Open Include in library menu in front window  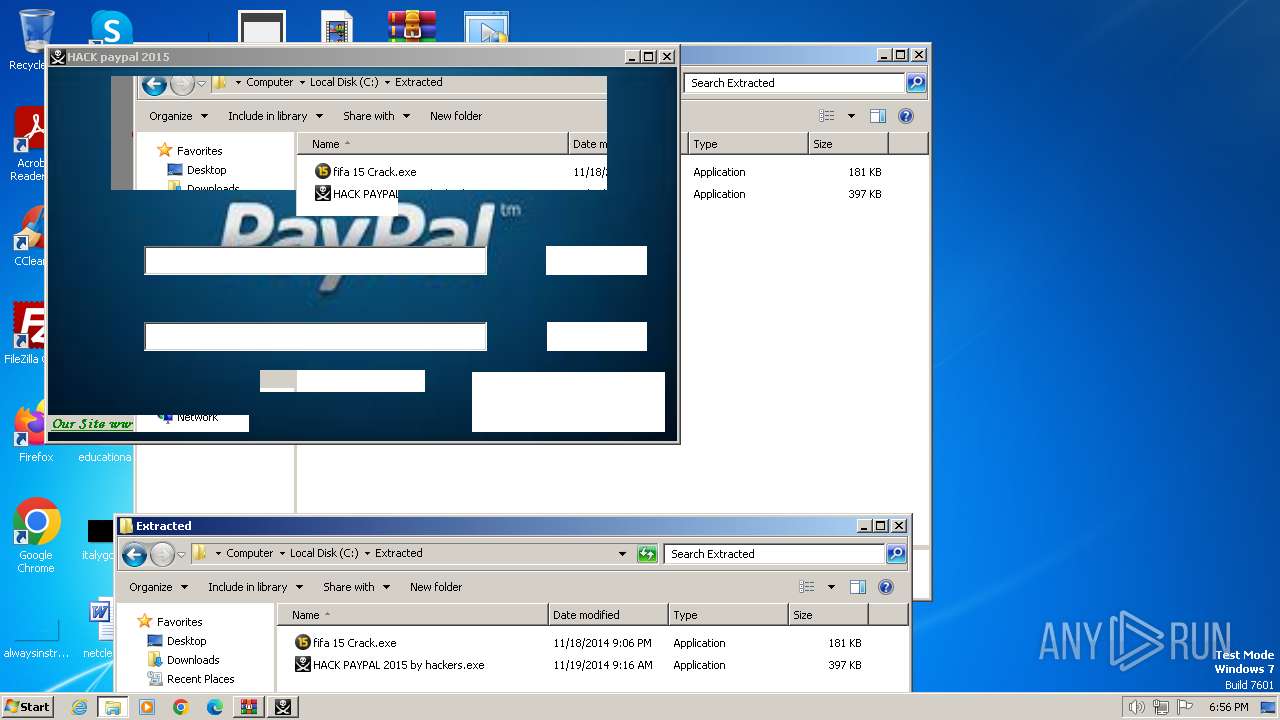[x=255, y=587]
